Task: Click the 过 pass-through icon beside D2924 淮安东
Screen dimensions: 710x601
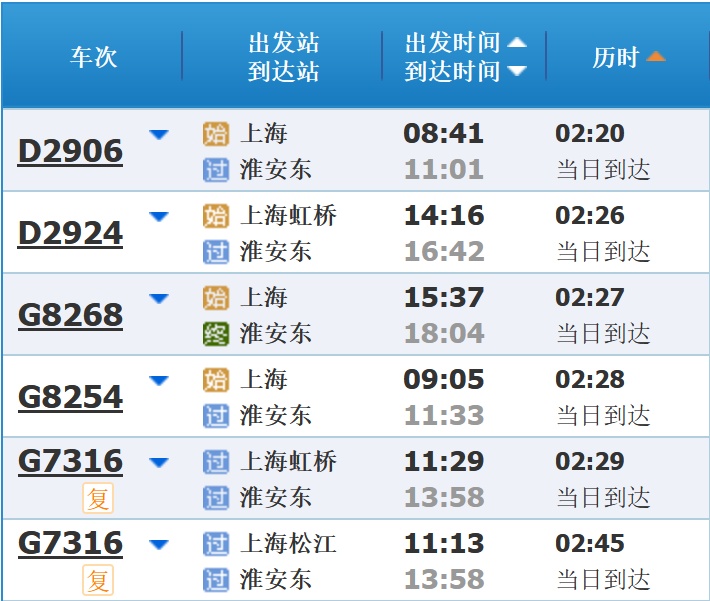Action: 216,252
